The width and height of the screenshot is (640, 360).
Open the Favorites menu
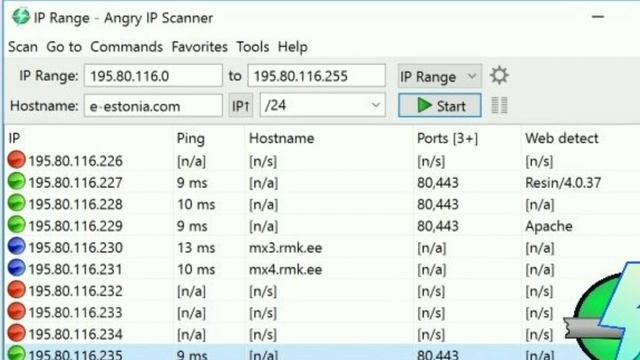pos(200,47)
